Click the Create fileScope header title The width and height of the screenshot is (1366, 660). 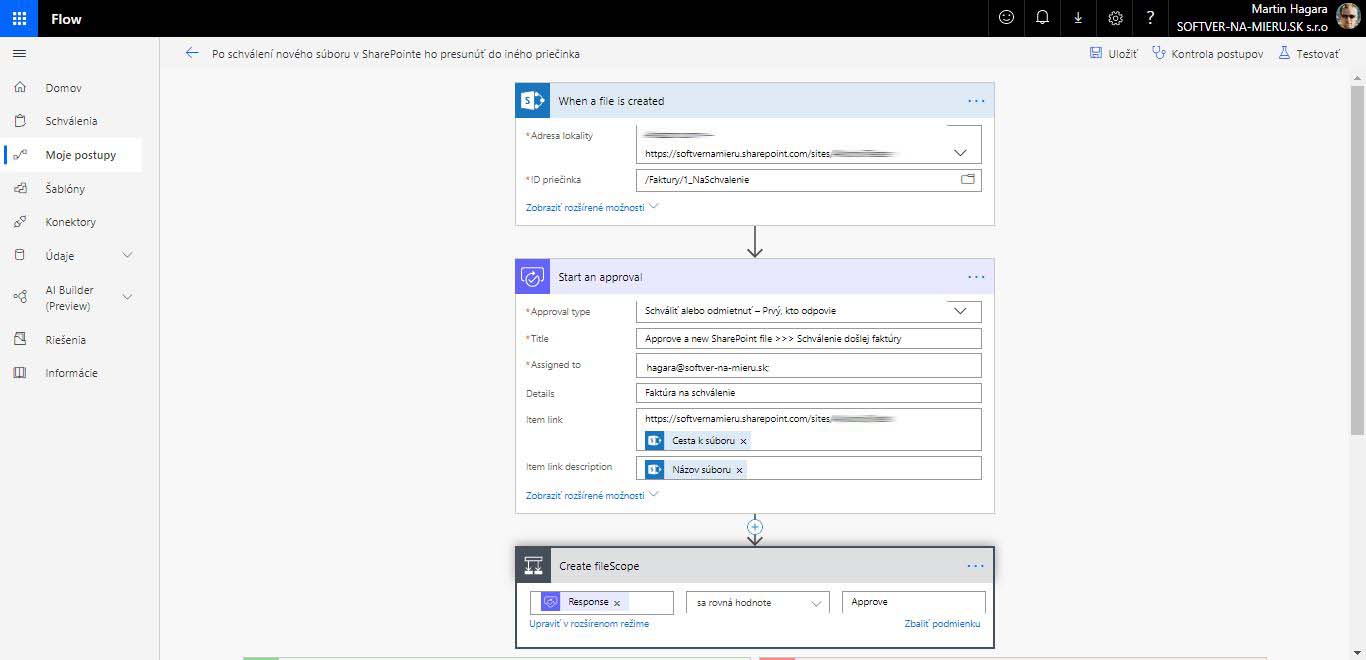pos(599,566)
